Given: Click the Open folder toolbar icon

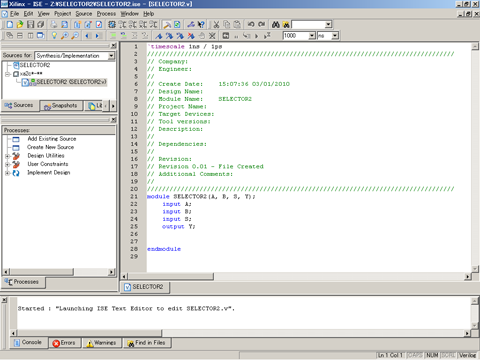Looking at the screenshot, I should click(x=20, y=24).
